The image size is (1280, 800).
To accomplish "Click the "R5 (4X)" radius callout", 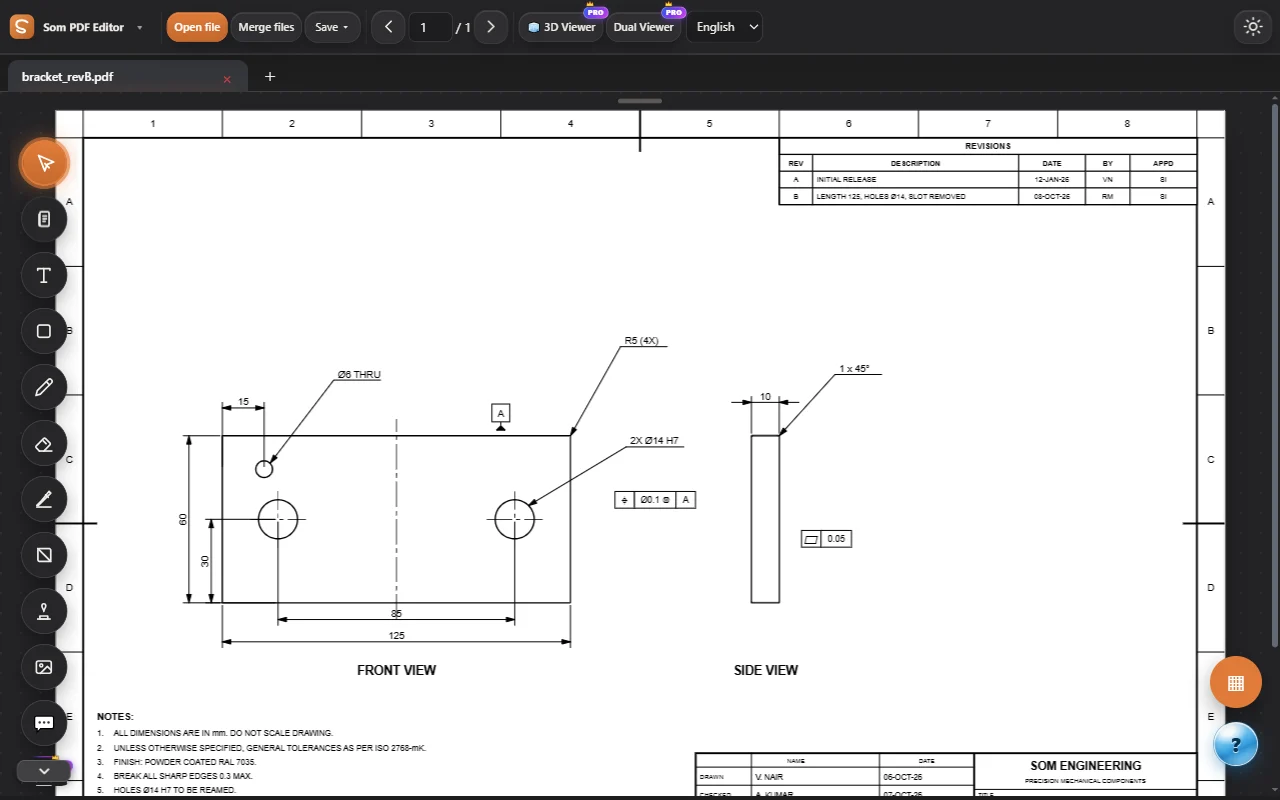I will (642, 341).
